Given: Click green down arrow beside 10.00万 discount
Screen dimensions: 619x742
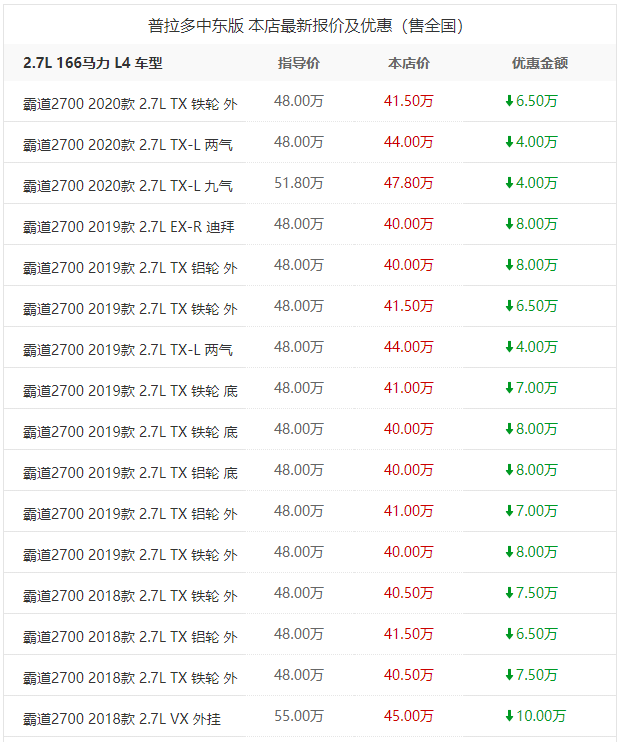Looking at the screenshot, I should point(509,715).
